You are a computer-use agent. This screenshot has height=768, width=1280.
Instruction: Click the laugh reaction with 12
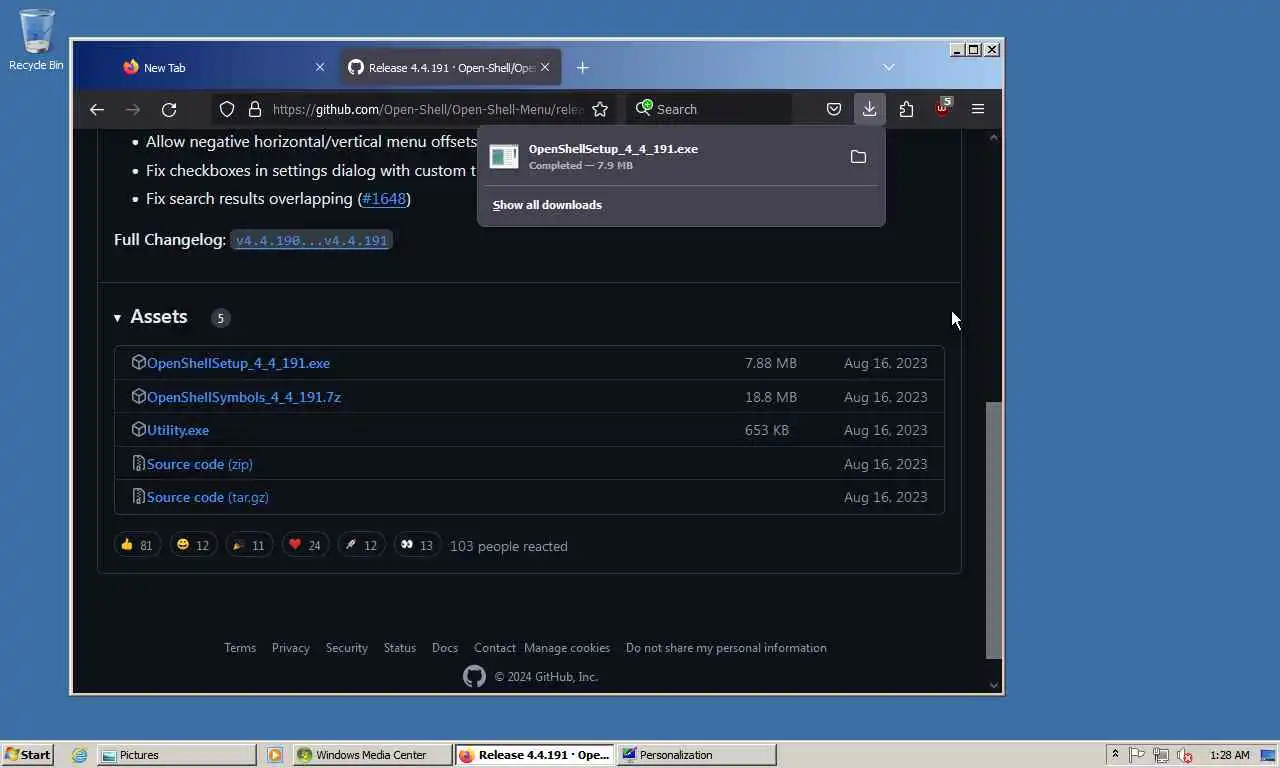click(193, 545)
